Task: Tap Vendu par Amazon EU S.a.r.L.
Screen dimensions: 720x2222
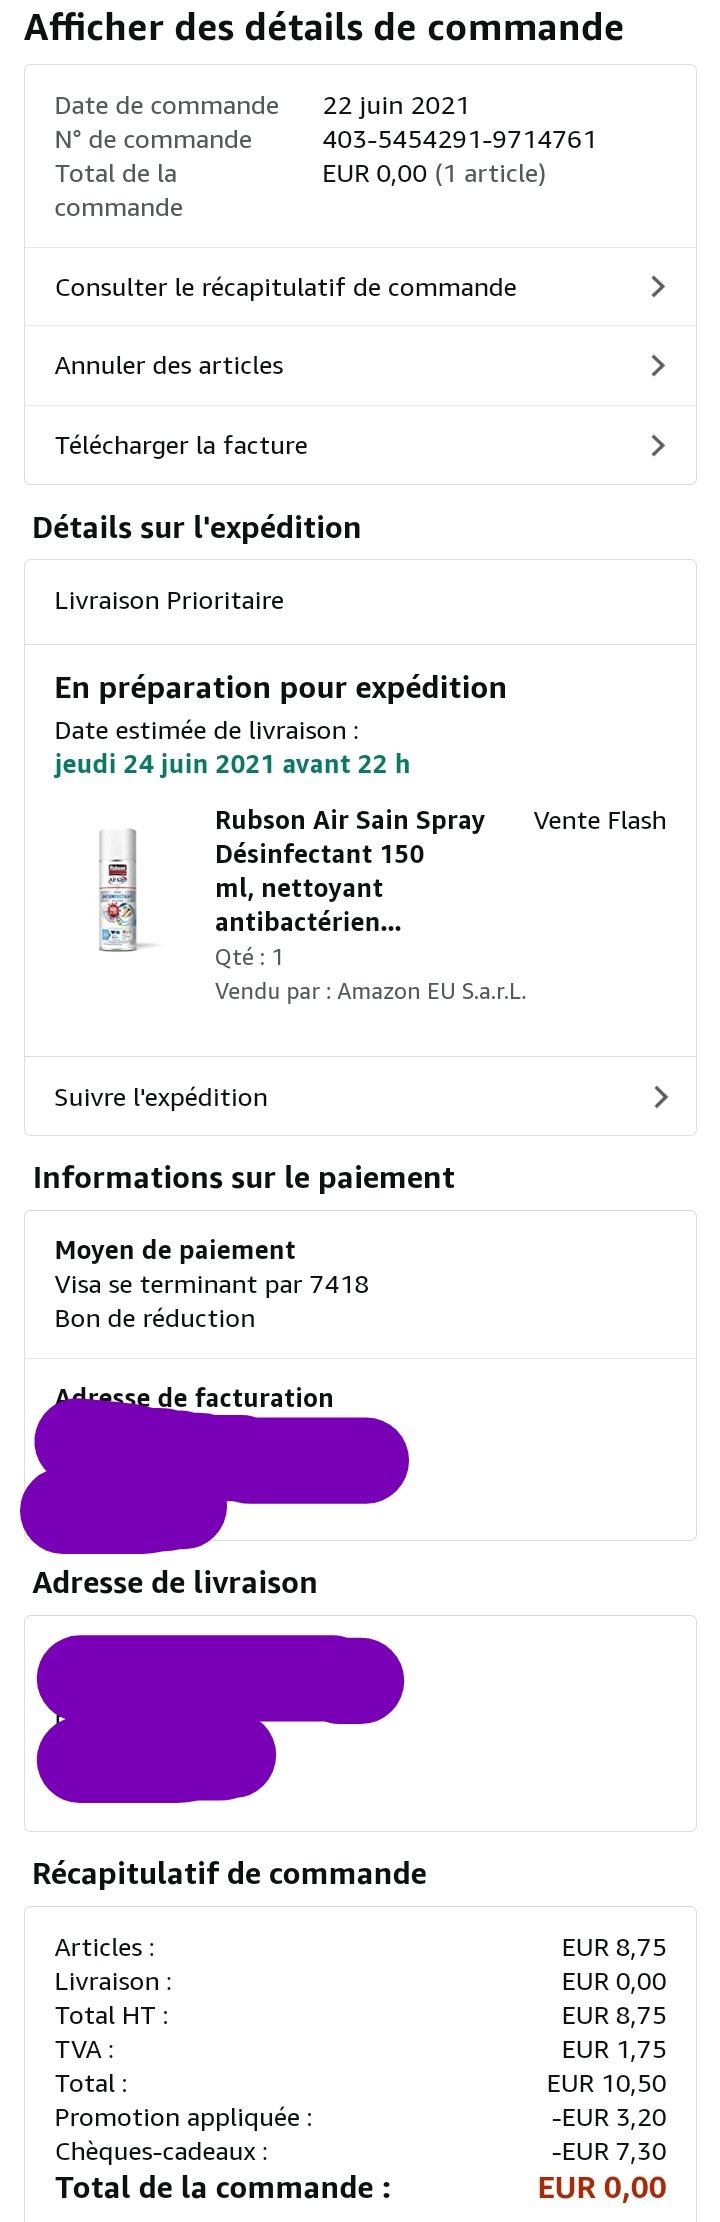Action: pos(370,991)
